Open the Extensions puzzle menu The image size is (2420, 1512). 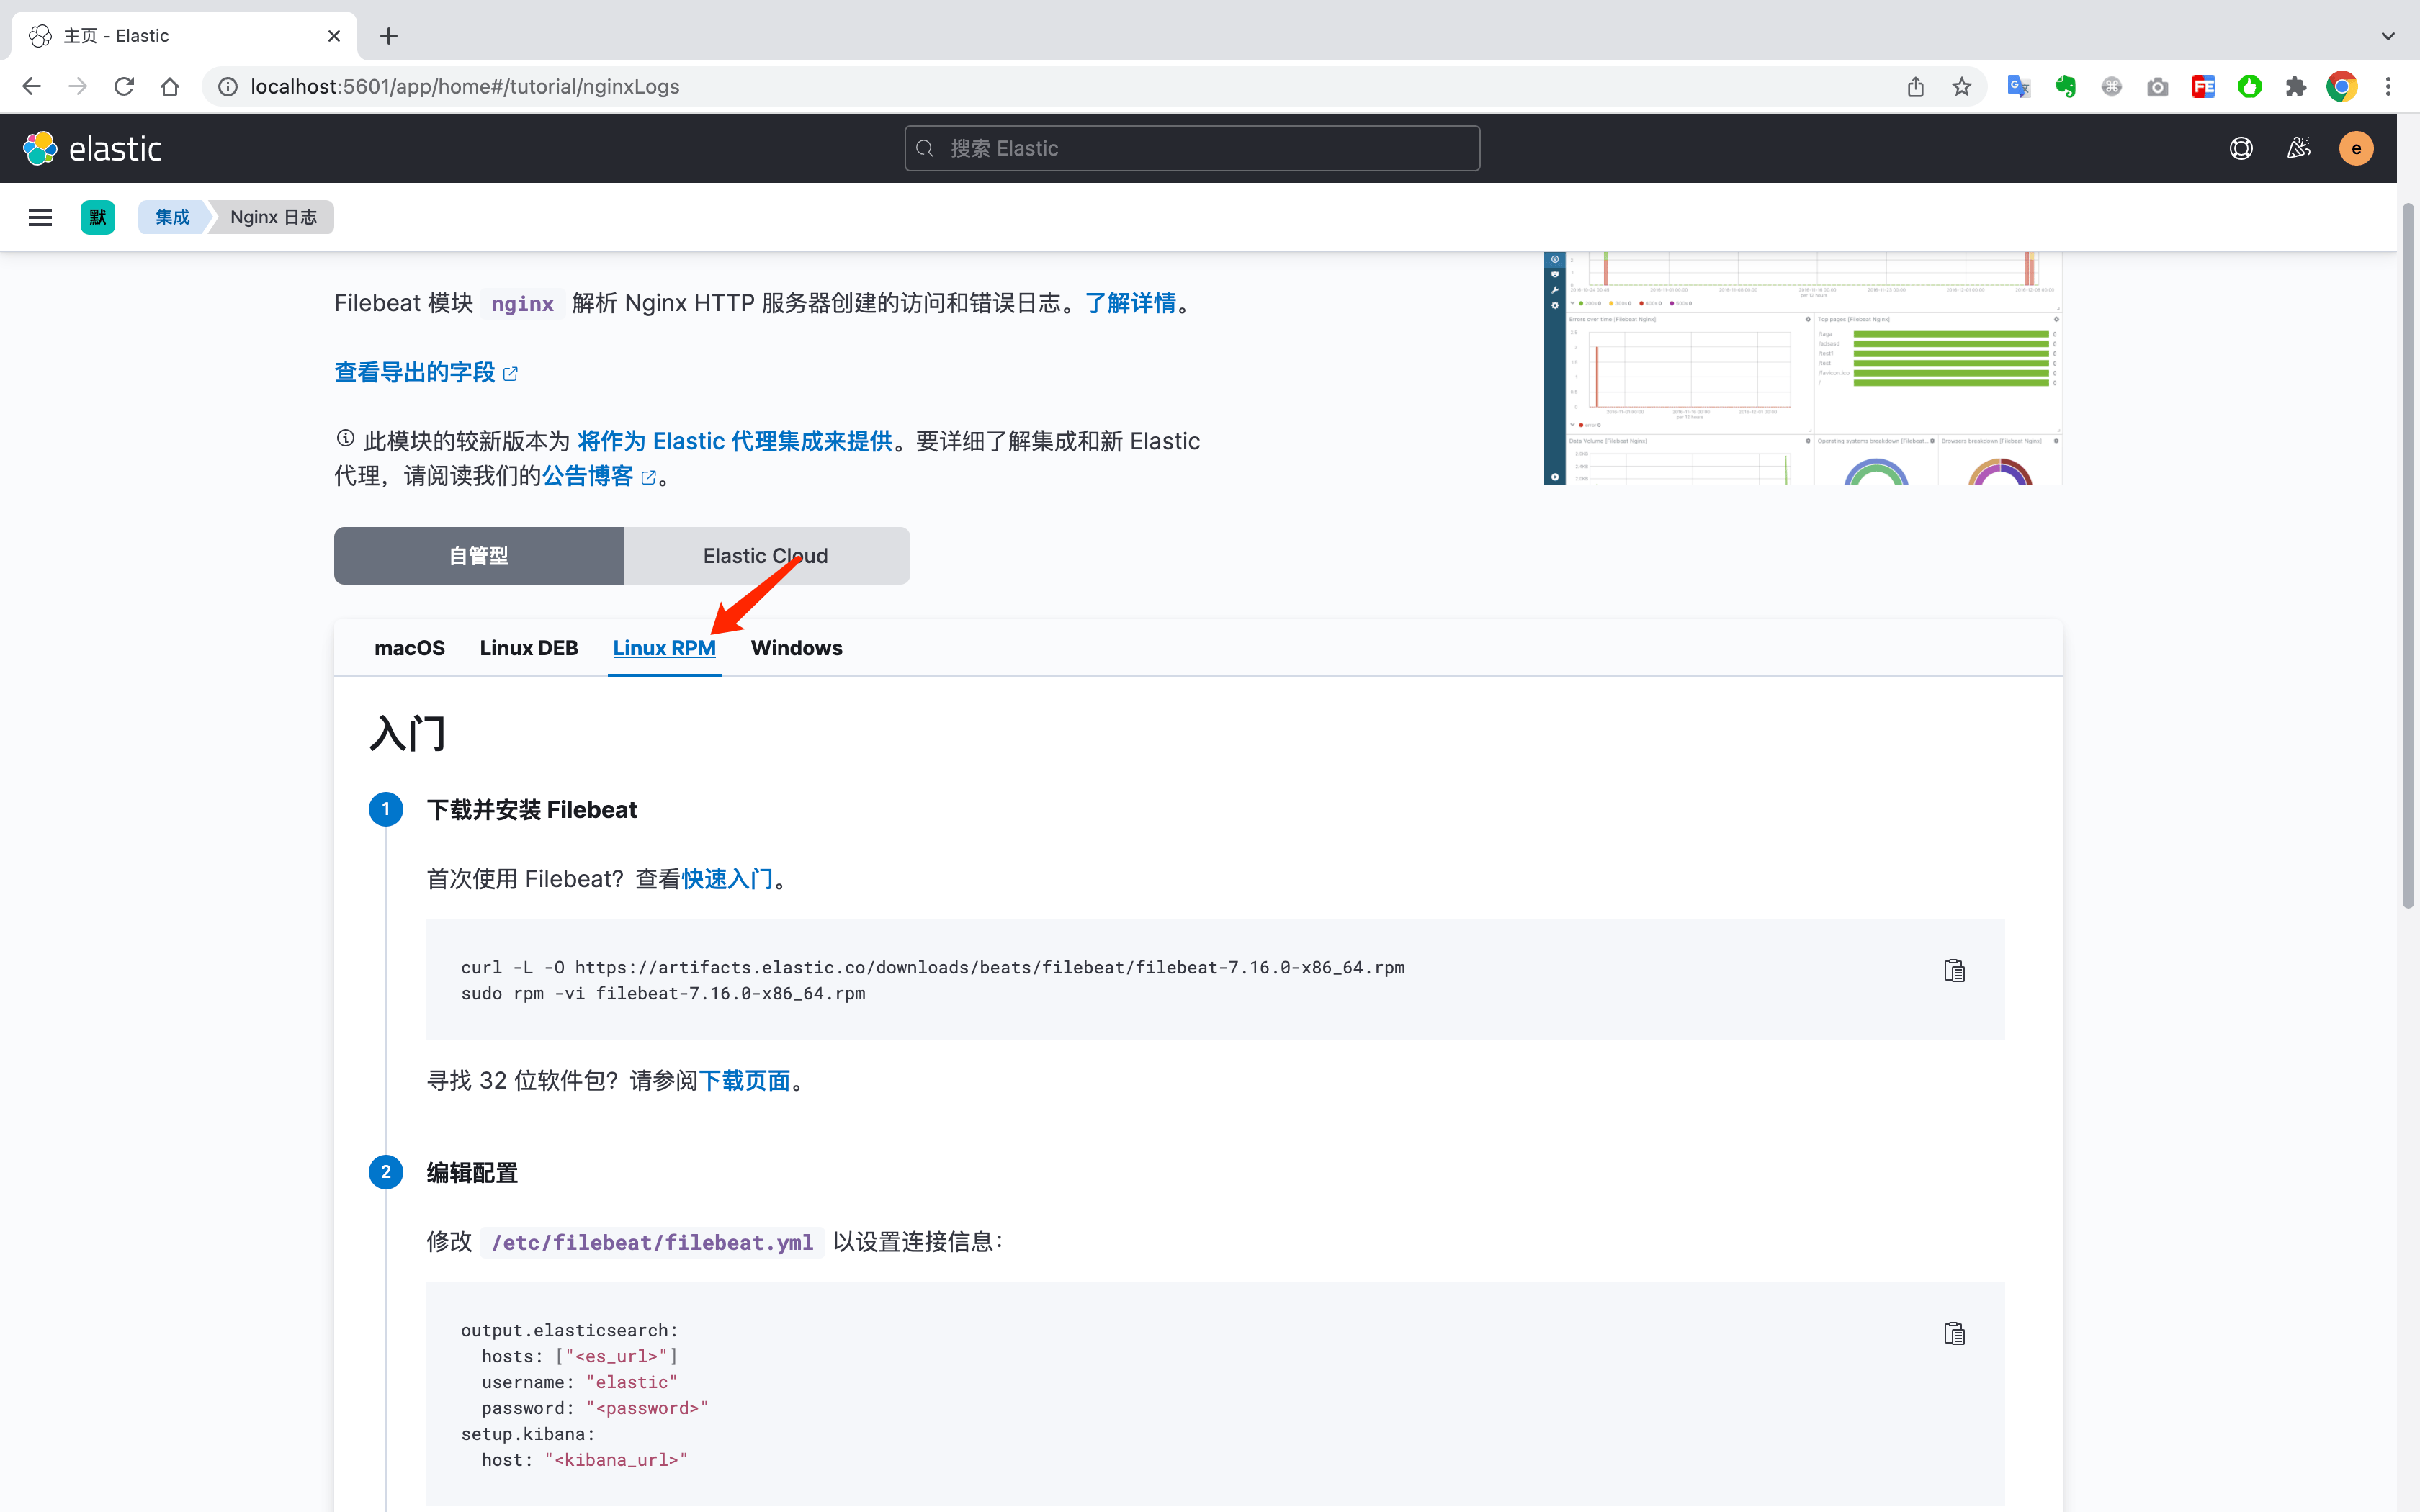click(2295, 87)
